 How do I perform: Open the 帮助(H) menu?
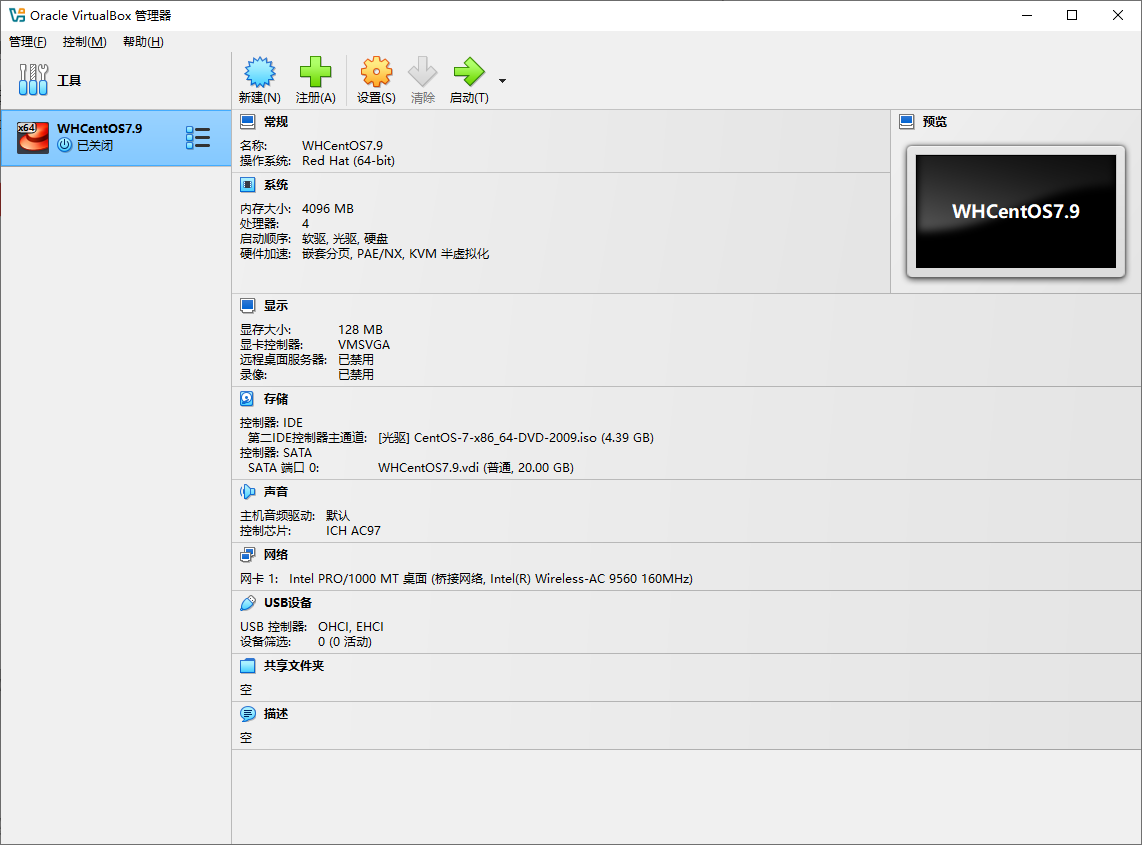tap(143, 42)
